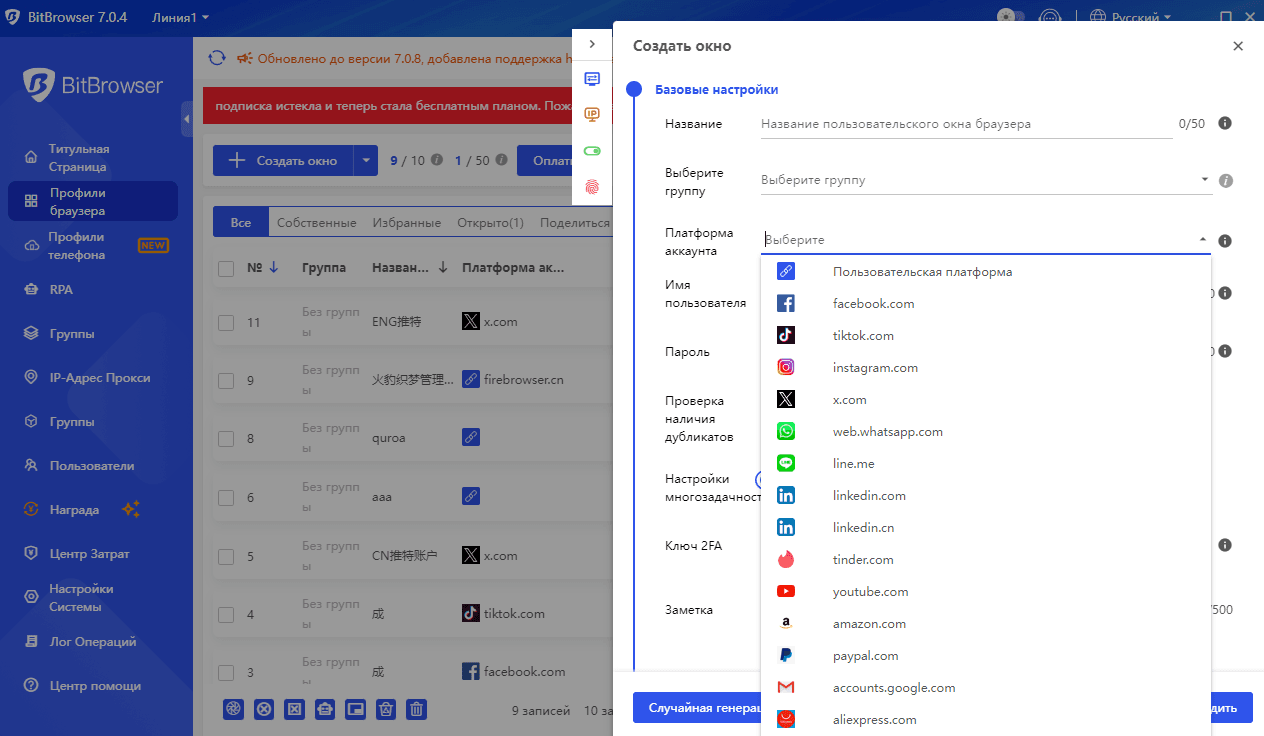Screen dimensions: 1264x736
Task: Click the fingerprint icon in side strip
Action: (592, 186)
